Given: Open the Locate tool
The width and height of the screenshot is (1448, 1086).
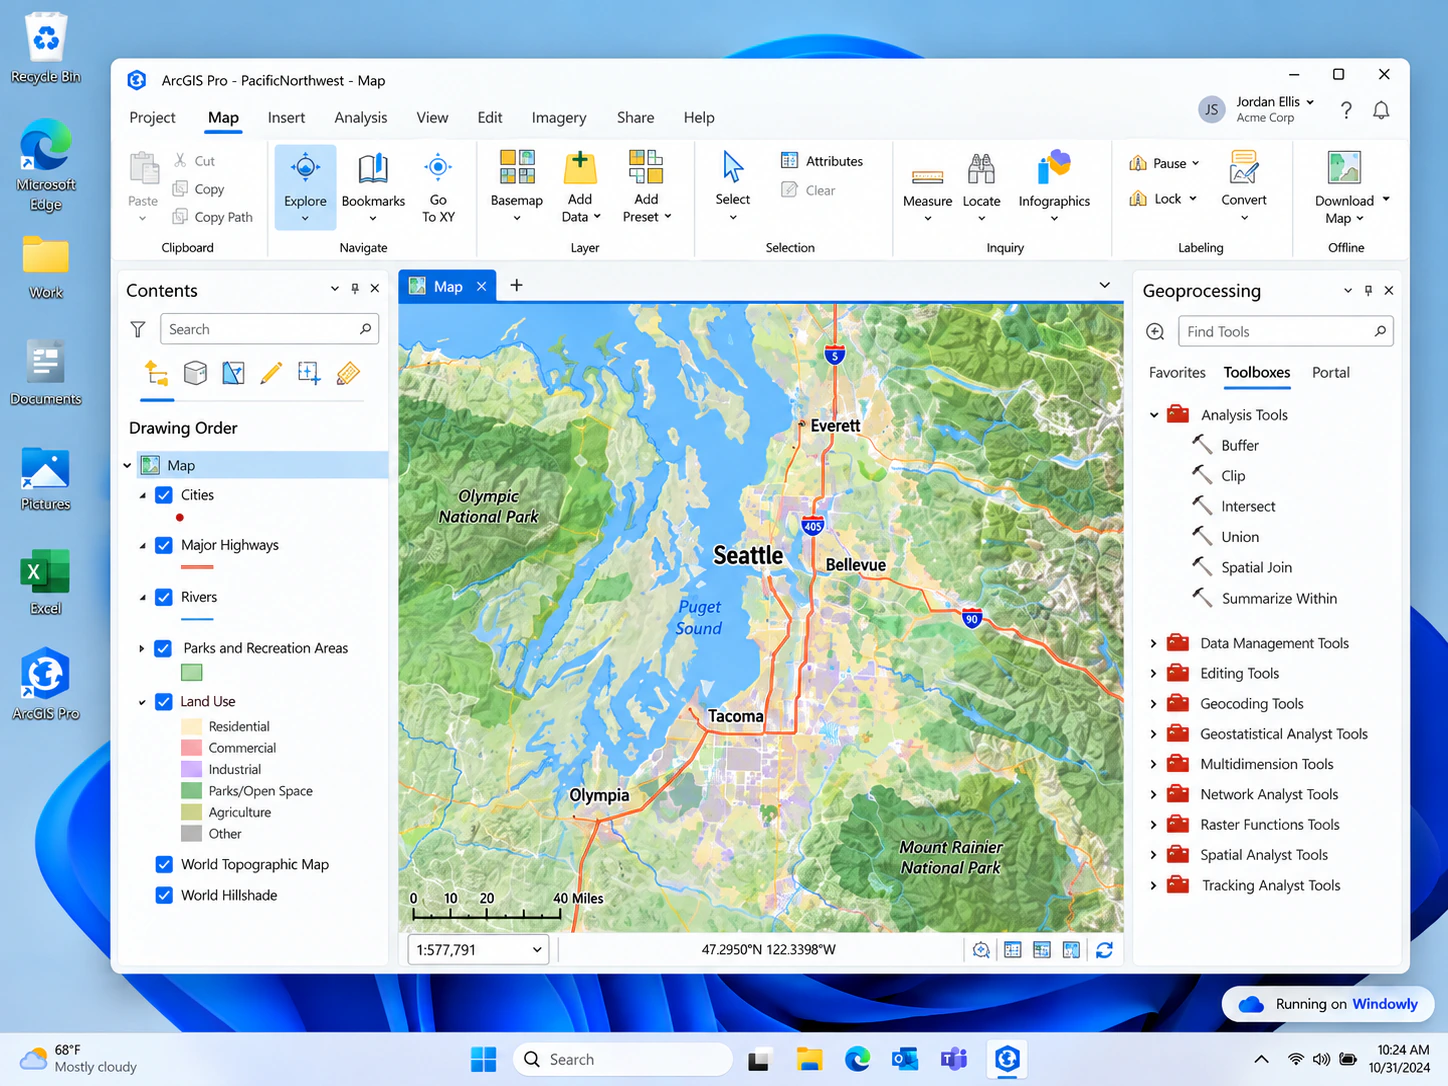Looking at the screenshot, I should (981, 188).
